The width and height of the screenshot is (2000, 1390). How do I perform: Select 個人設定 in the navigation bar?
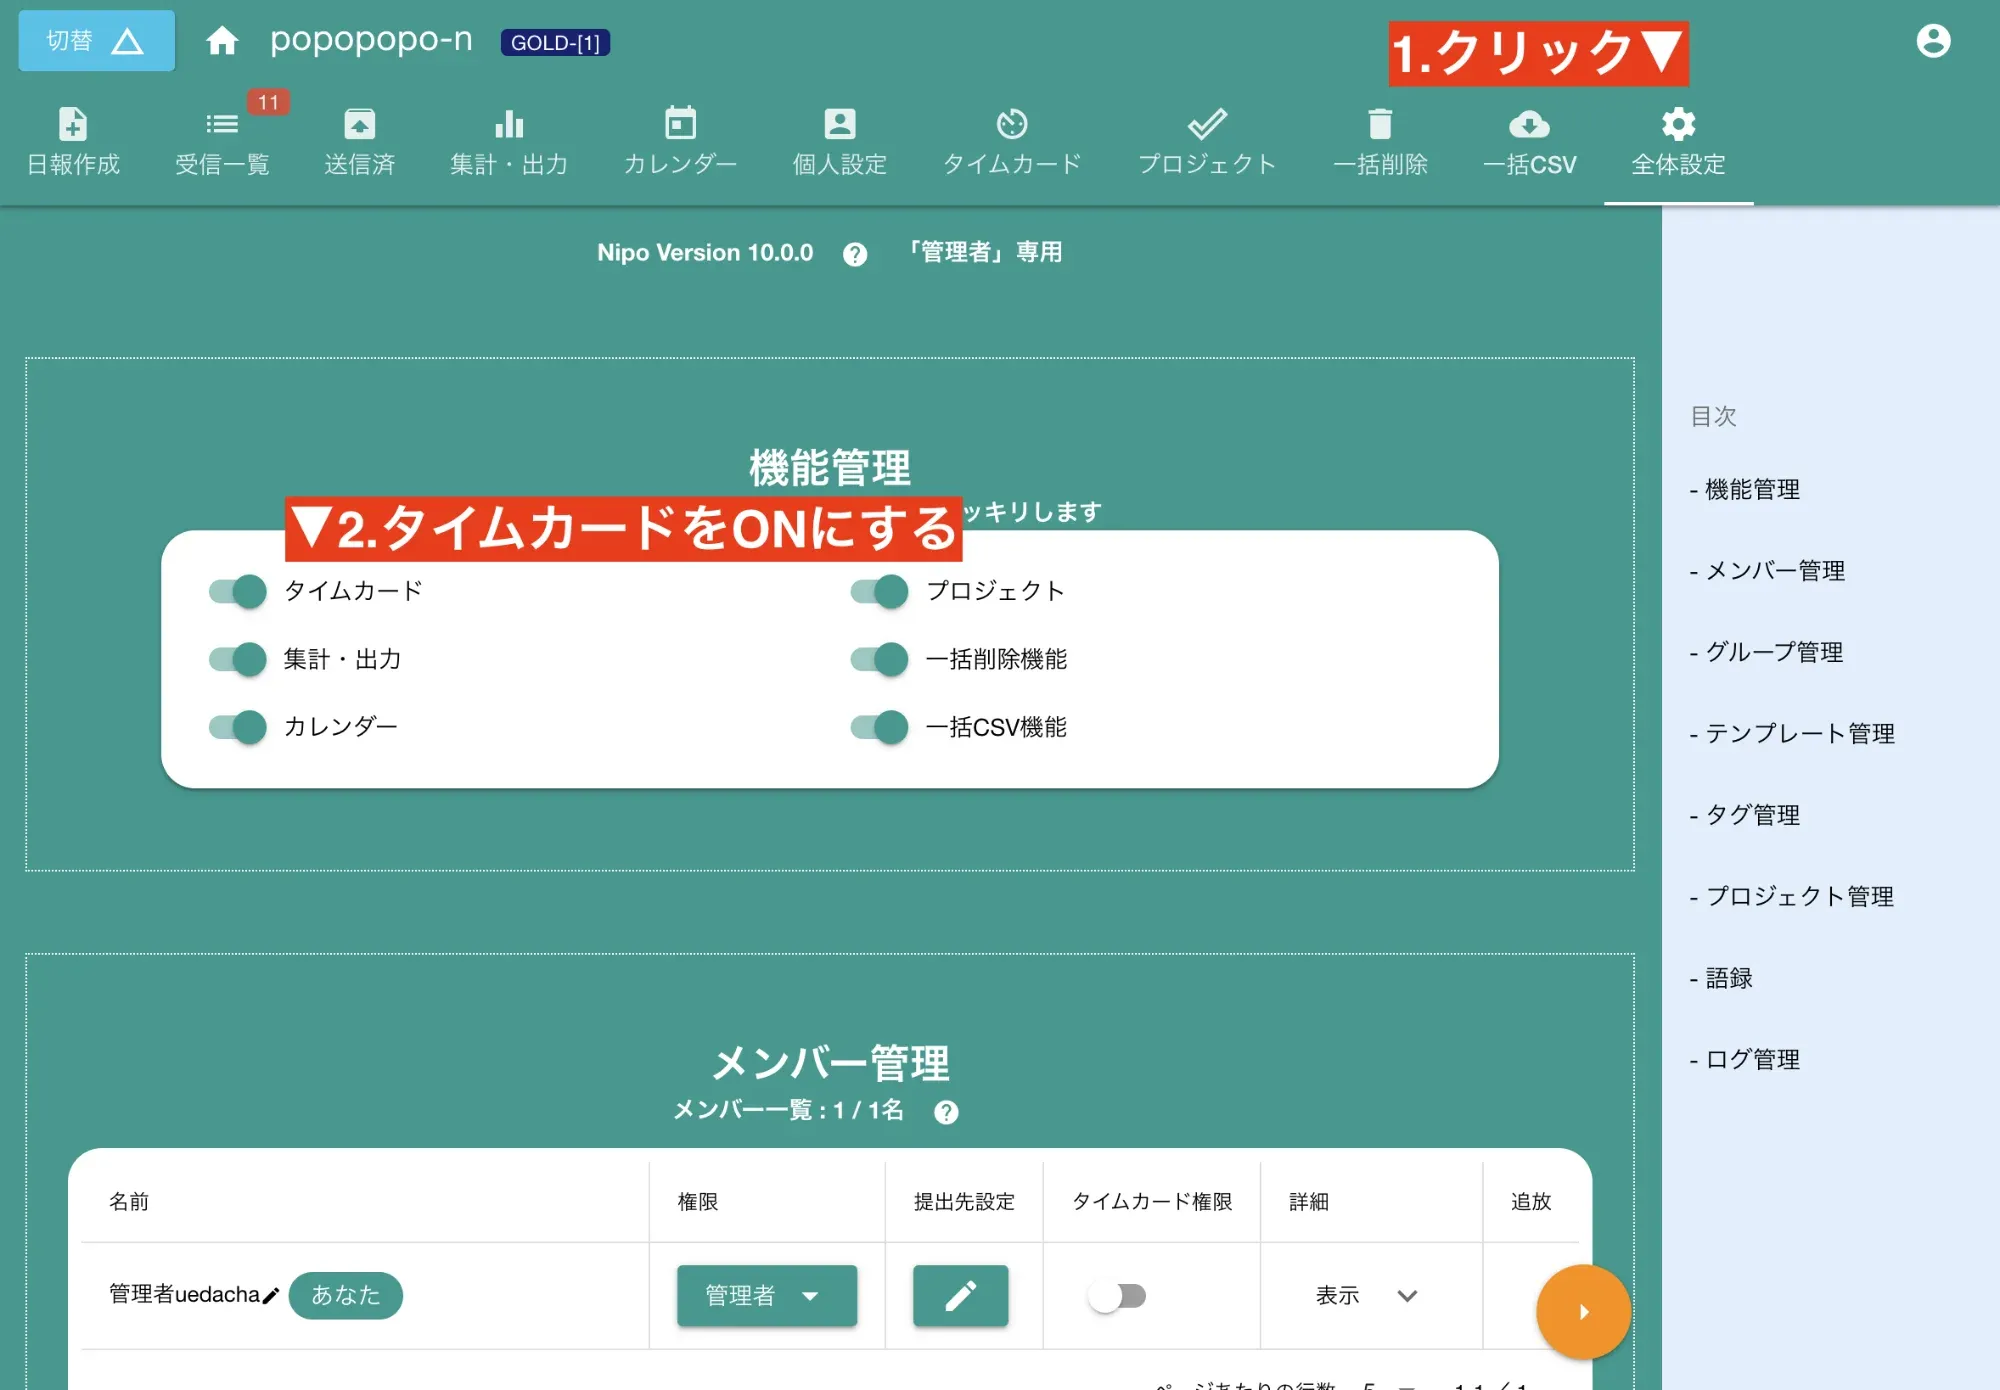click(x=839, y=140)
